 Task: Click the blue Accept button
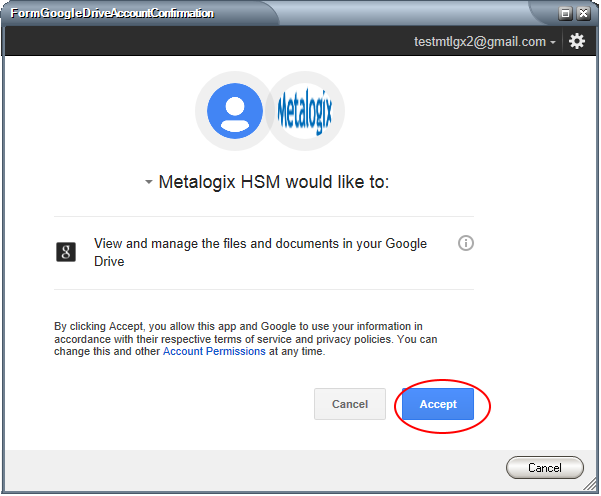click(x=438, y=405)
